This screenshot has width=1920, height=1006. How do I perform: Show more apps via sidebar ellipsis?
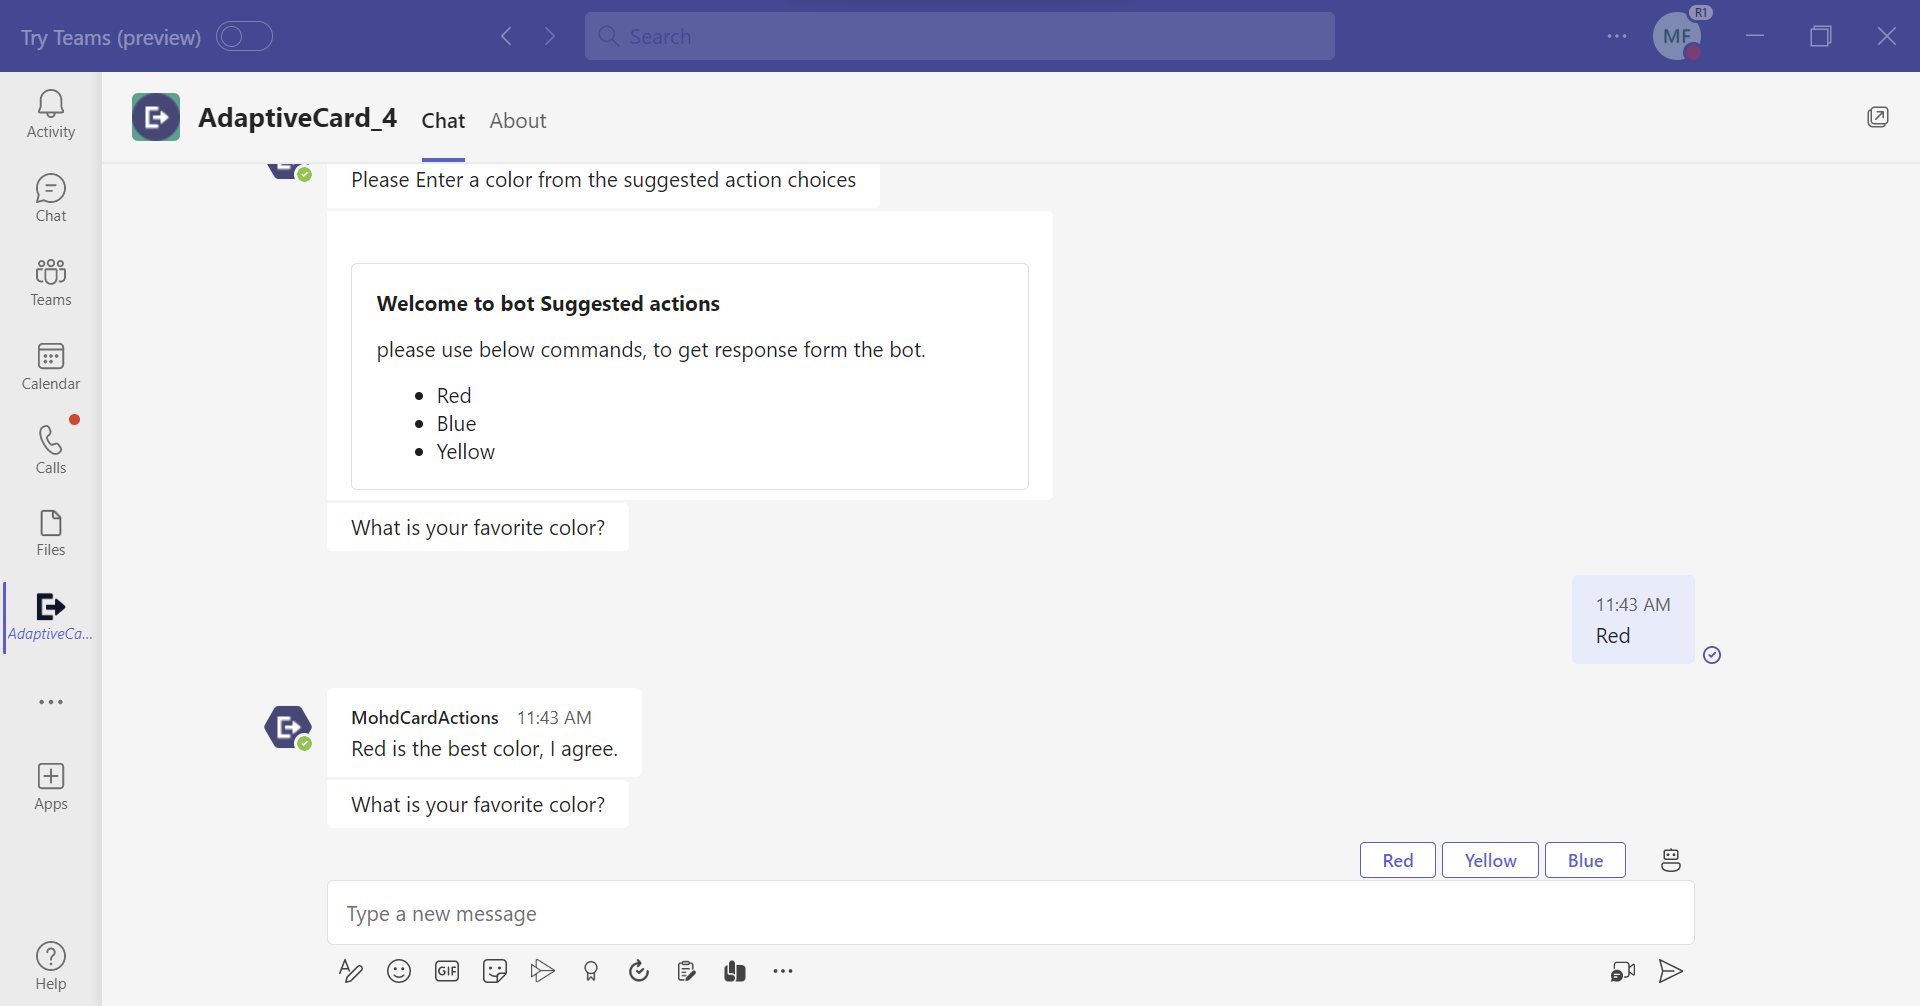point(51,702)
